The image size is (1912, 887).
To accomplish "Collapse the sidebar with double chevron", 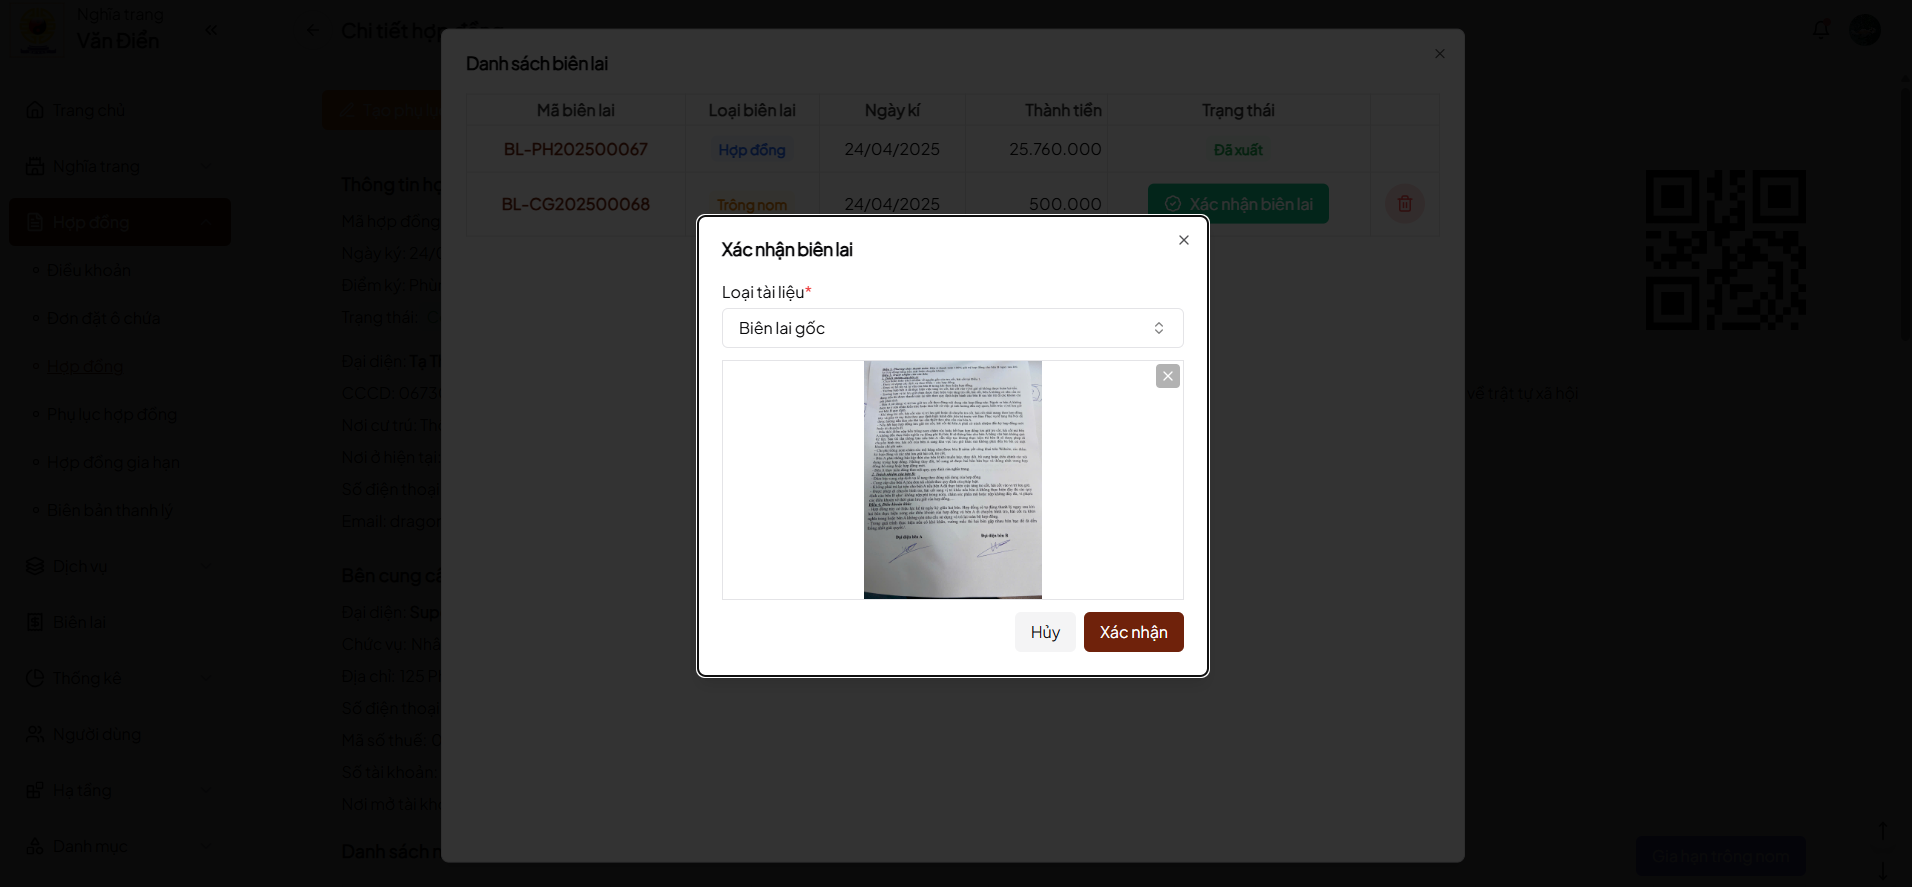I will pyautogui.click(x=211, y=30).
